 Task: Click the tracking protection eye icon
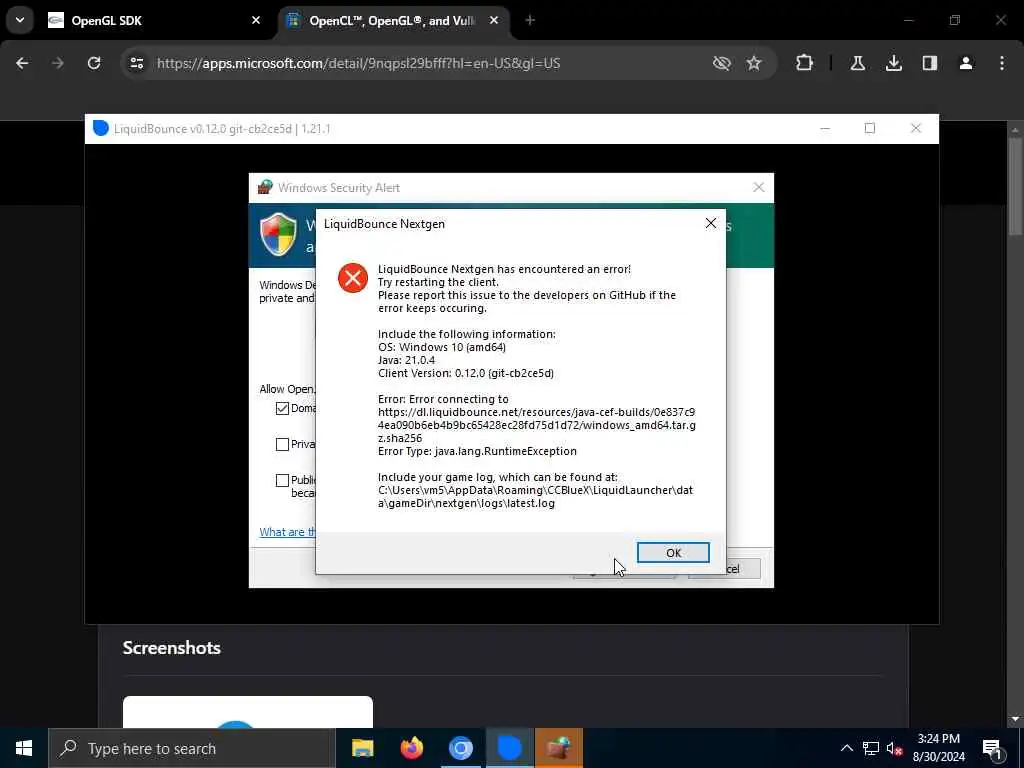[x=722, y=63]
